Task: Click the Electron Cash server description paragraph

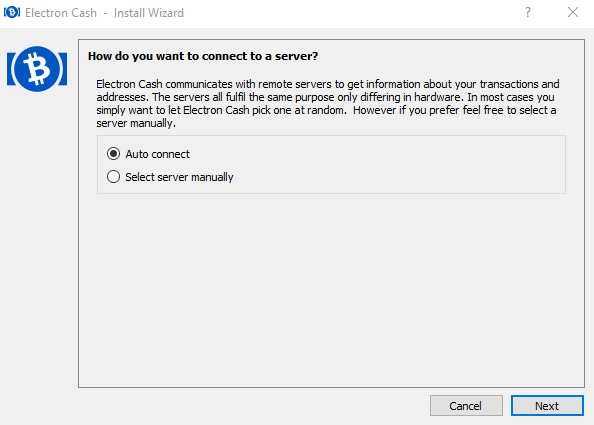Action: click(x=328, y=103)
